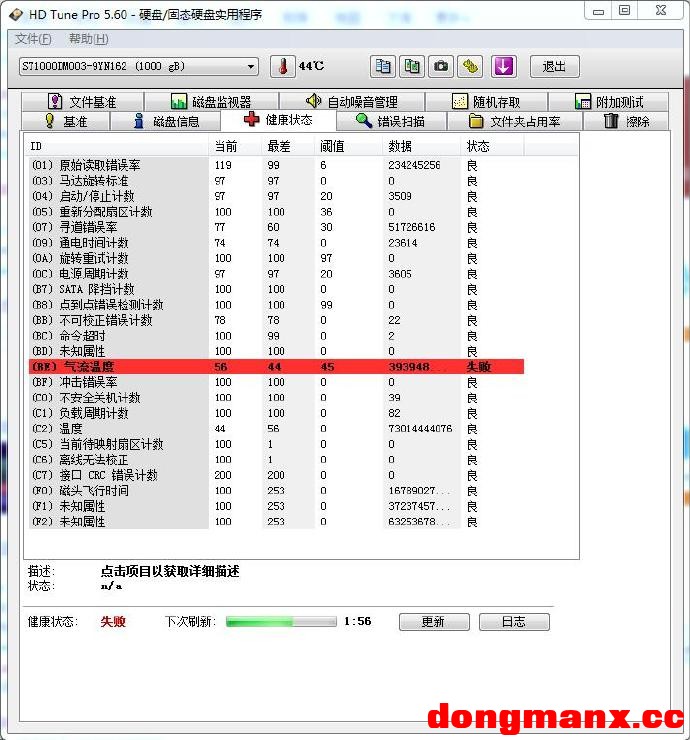
Task: Open the 日志 log button
Action: tap(514, 621)
